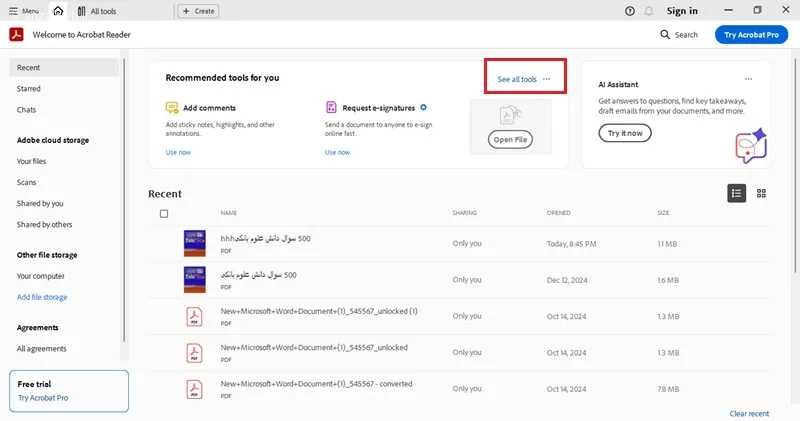Open the thumbnail of file opened Dec 12, 2024
Image resolution: width=800 pixels, height=421 pixels.
(195, 279)
